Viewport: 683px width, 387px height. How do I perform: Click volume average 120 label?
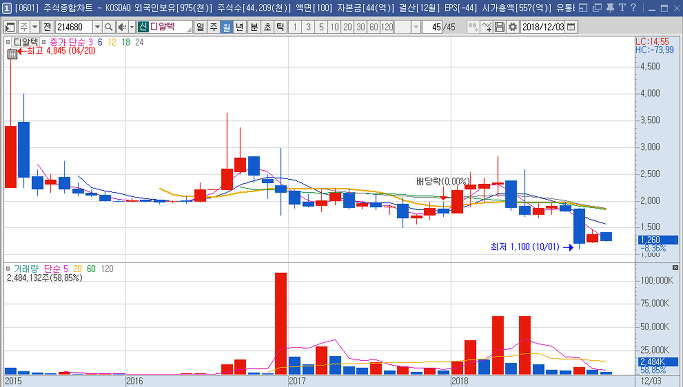click(107, 269)
